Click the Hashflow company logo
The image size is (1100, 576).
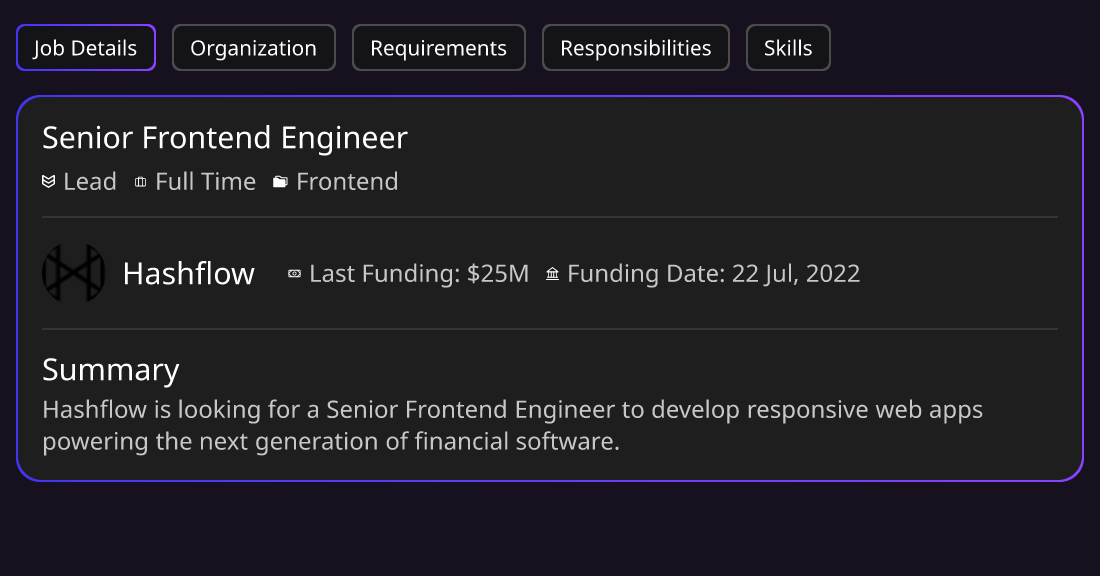(x=74, y=273)
